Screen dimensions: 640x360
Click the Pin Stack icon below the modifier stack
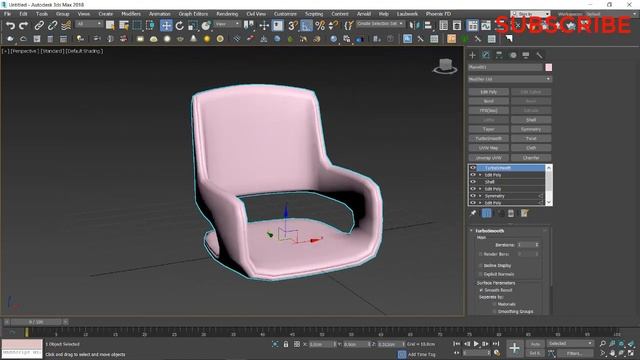tap(473, 213)
